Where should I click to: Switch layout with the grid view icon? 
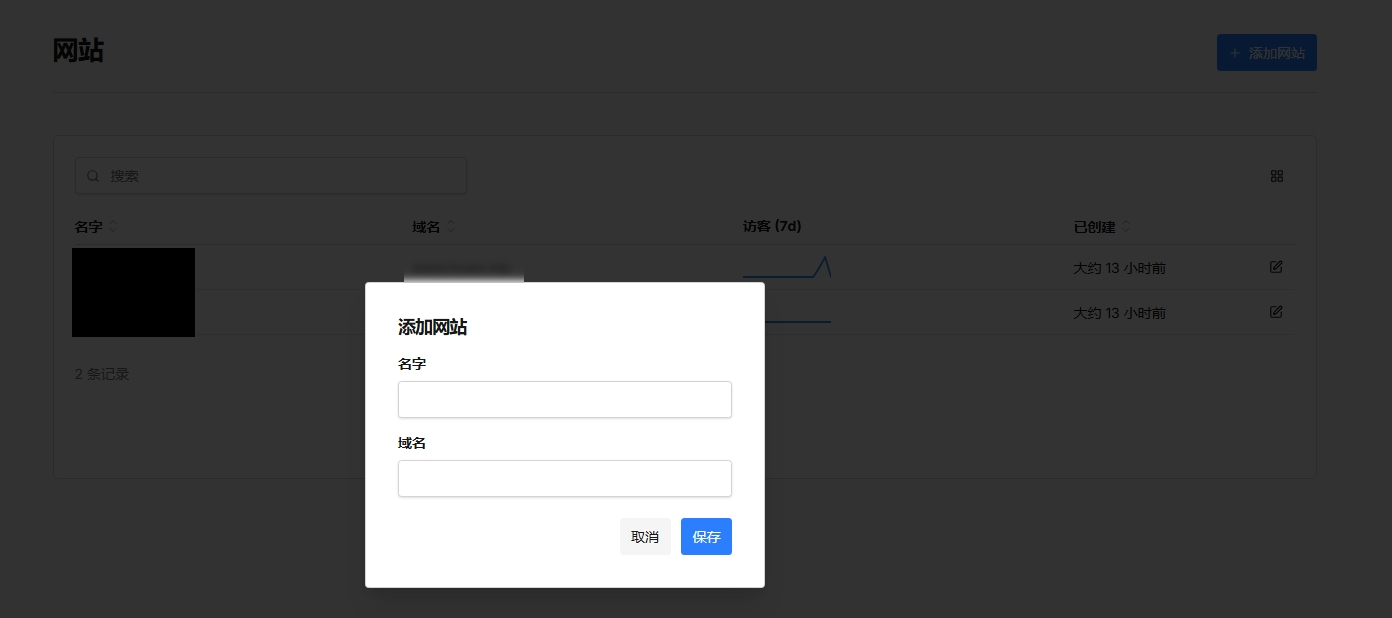click(x=1277, y=176)
